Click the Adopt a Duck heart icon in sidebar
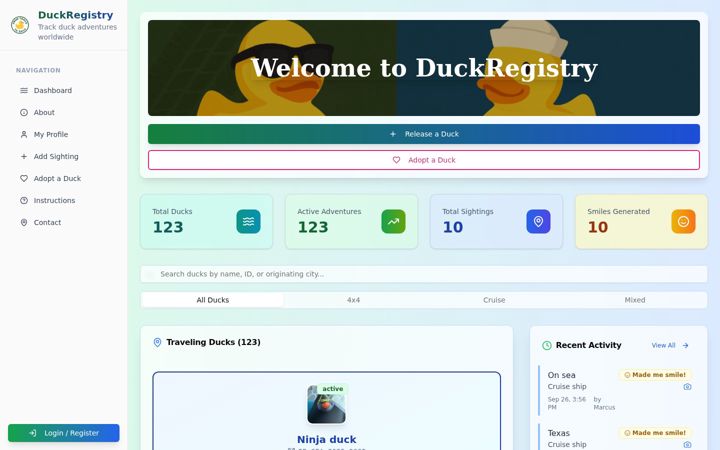Image resolution: width=720 pixels, height=450 pixels. 24,179
